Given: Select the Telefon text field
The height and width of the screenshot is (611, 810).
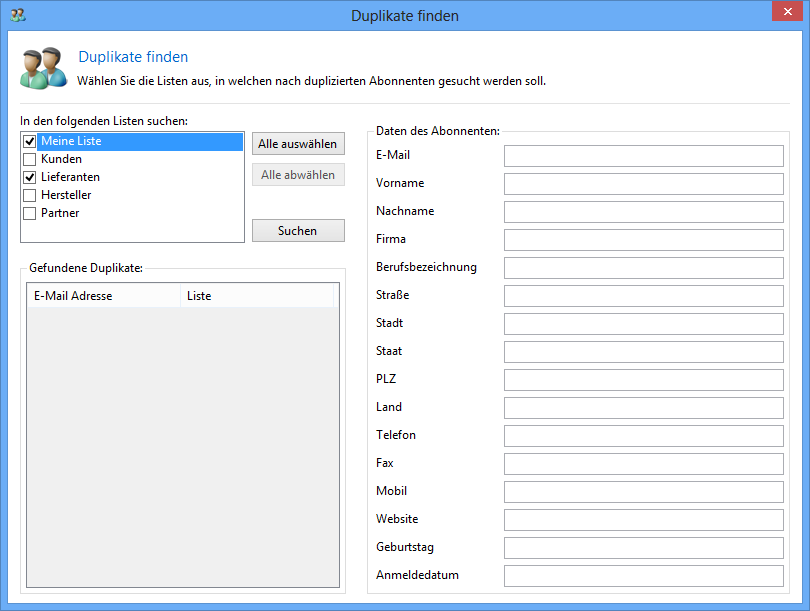Looking at the screenshot, I should [x=643, y=436].
